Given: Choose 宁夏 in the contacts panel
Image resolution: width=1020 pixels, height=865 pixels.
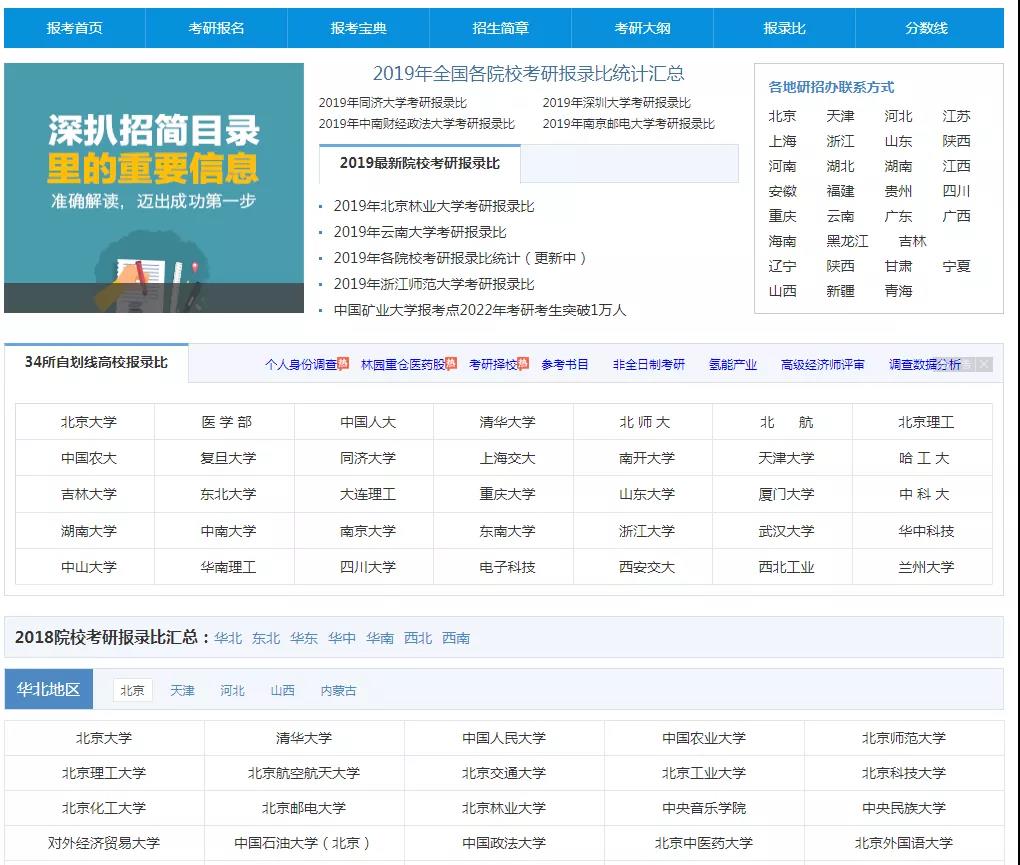Looking at the screenshot, I should pyautogui.click(x=956, y=266).
